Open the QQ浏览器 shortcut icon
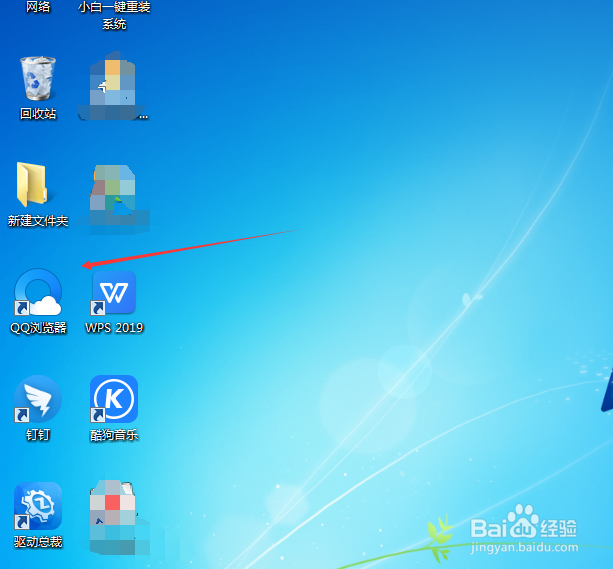Screen dimensions: 613x569 pos(38,292)
